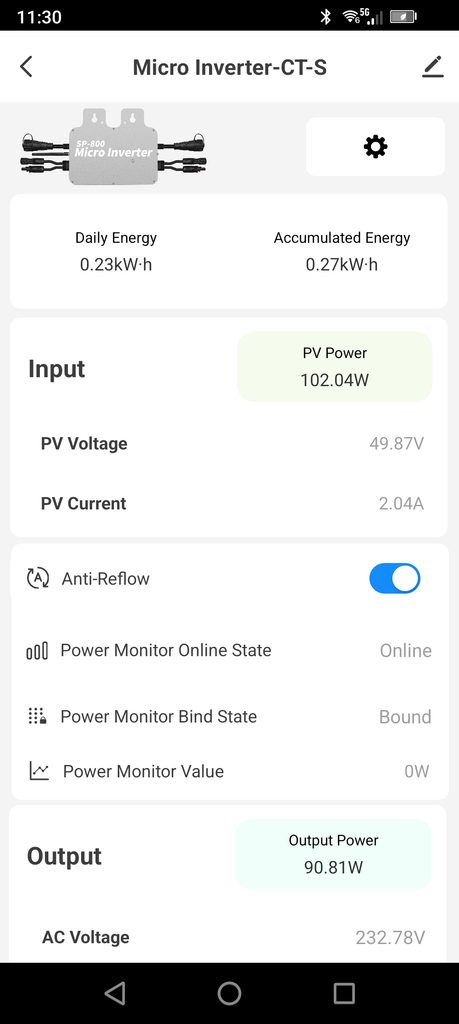Tap the Android home circle button
The height and width of the screenshot is (1024, 459).
point(229,993)
